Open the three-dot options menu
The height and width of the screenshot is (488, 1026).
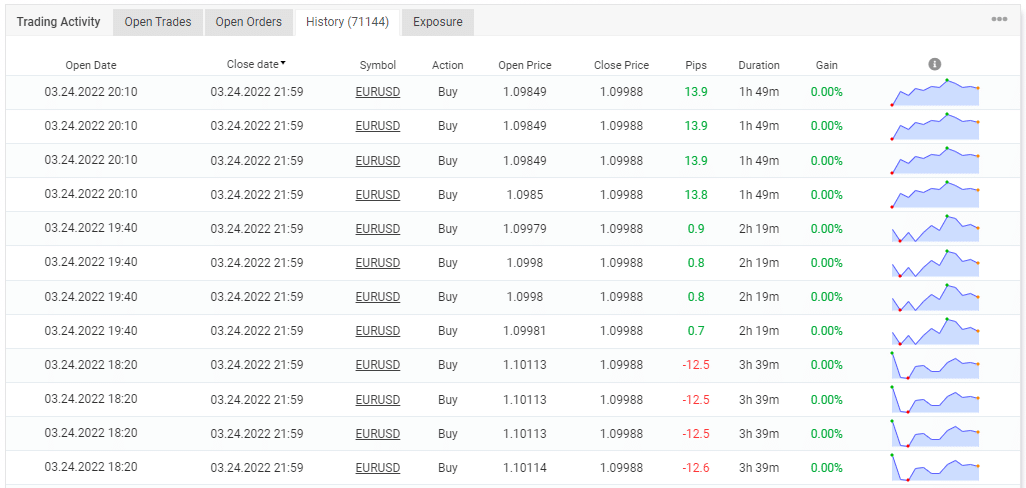[x=998, y=19]
